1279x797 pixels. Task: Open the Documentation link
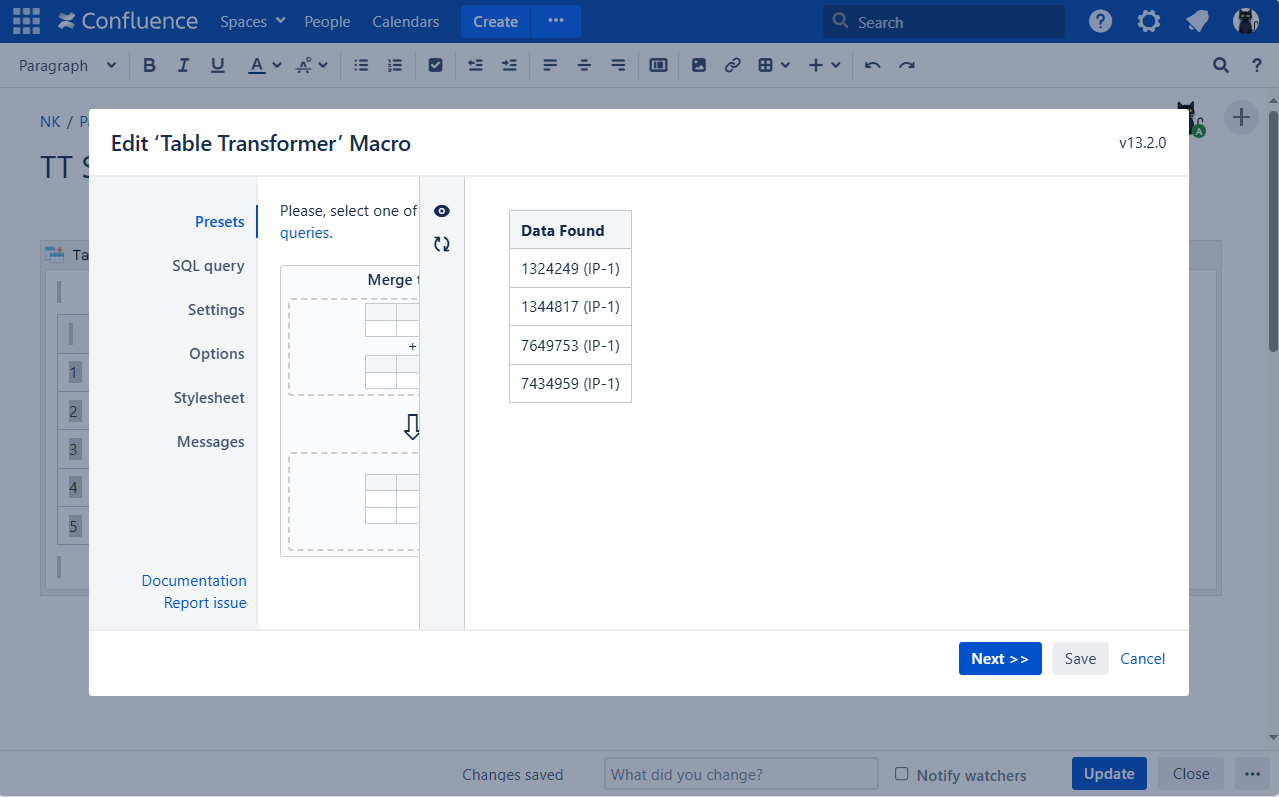pos(194,581)
